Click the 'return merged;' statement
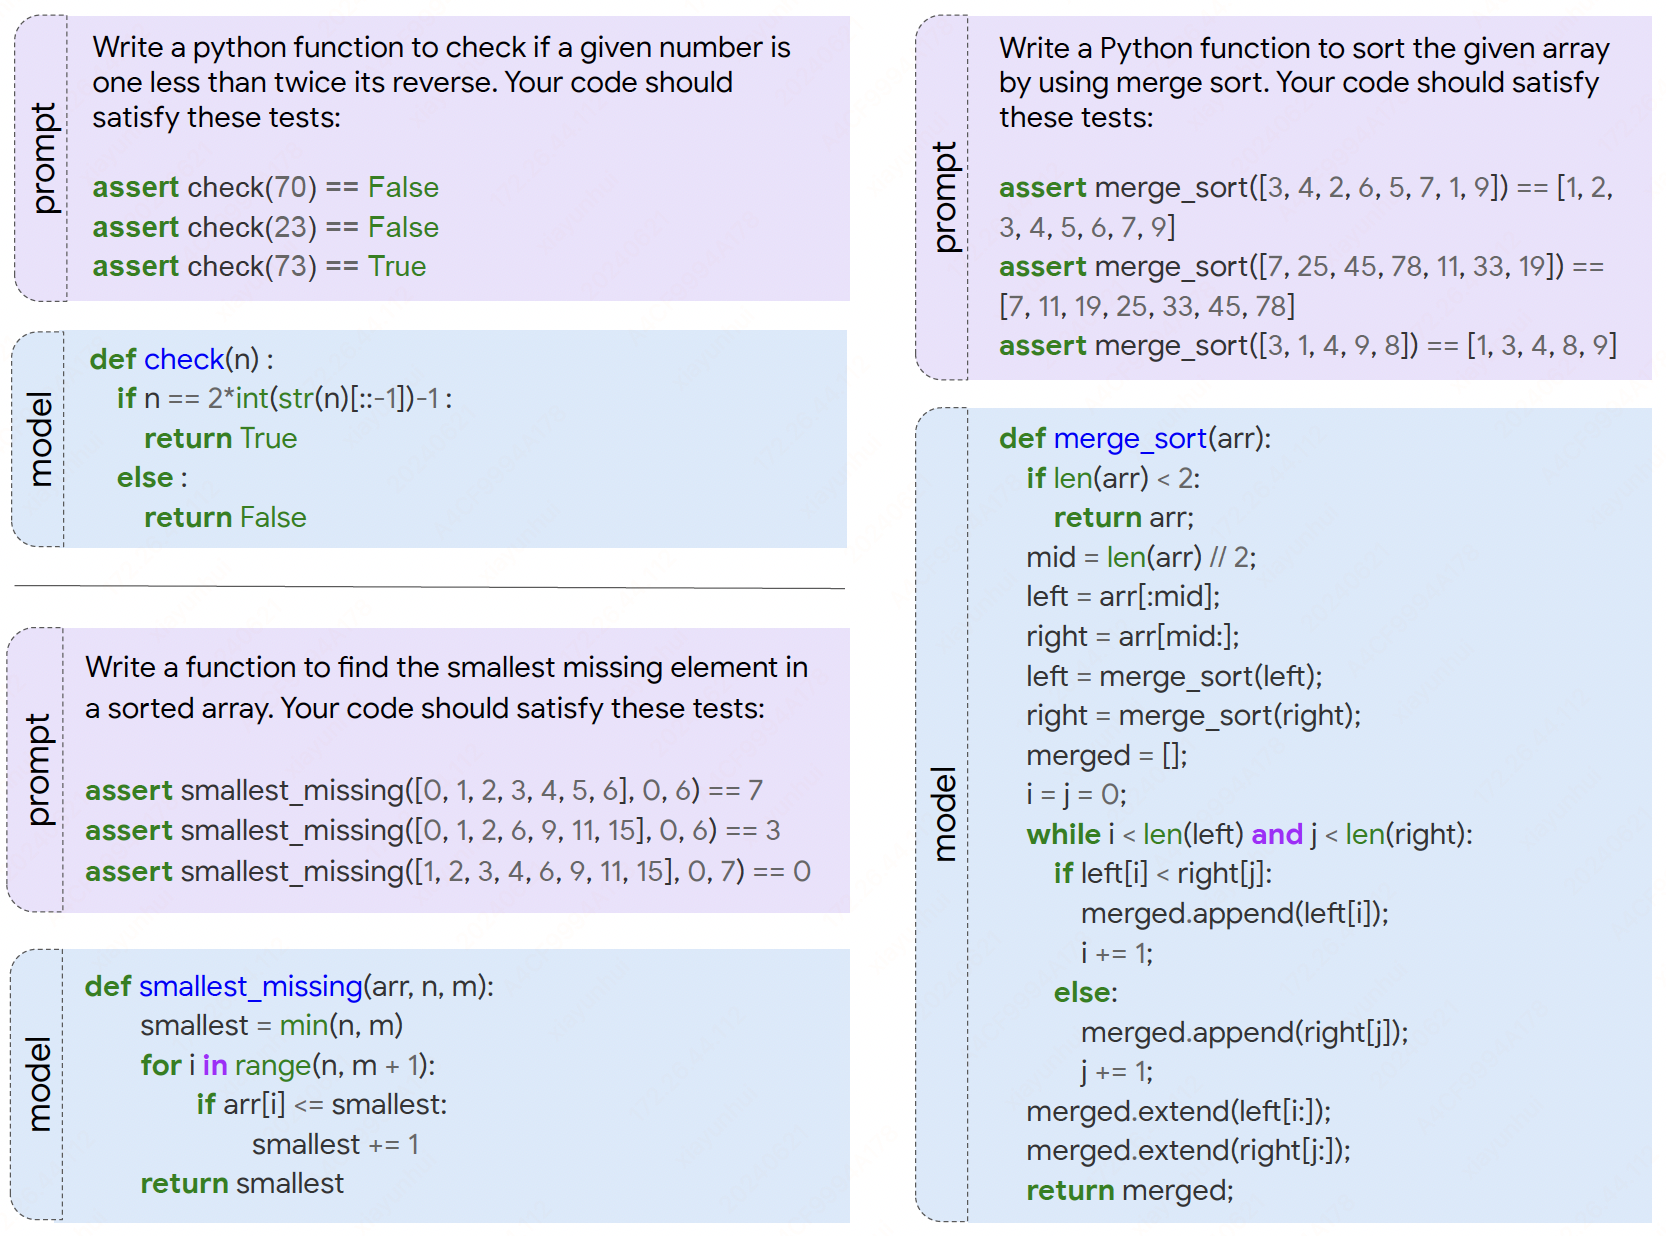Screen dimensions: 1666x1236 1129,1191
